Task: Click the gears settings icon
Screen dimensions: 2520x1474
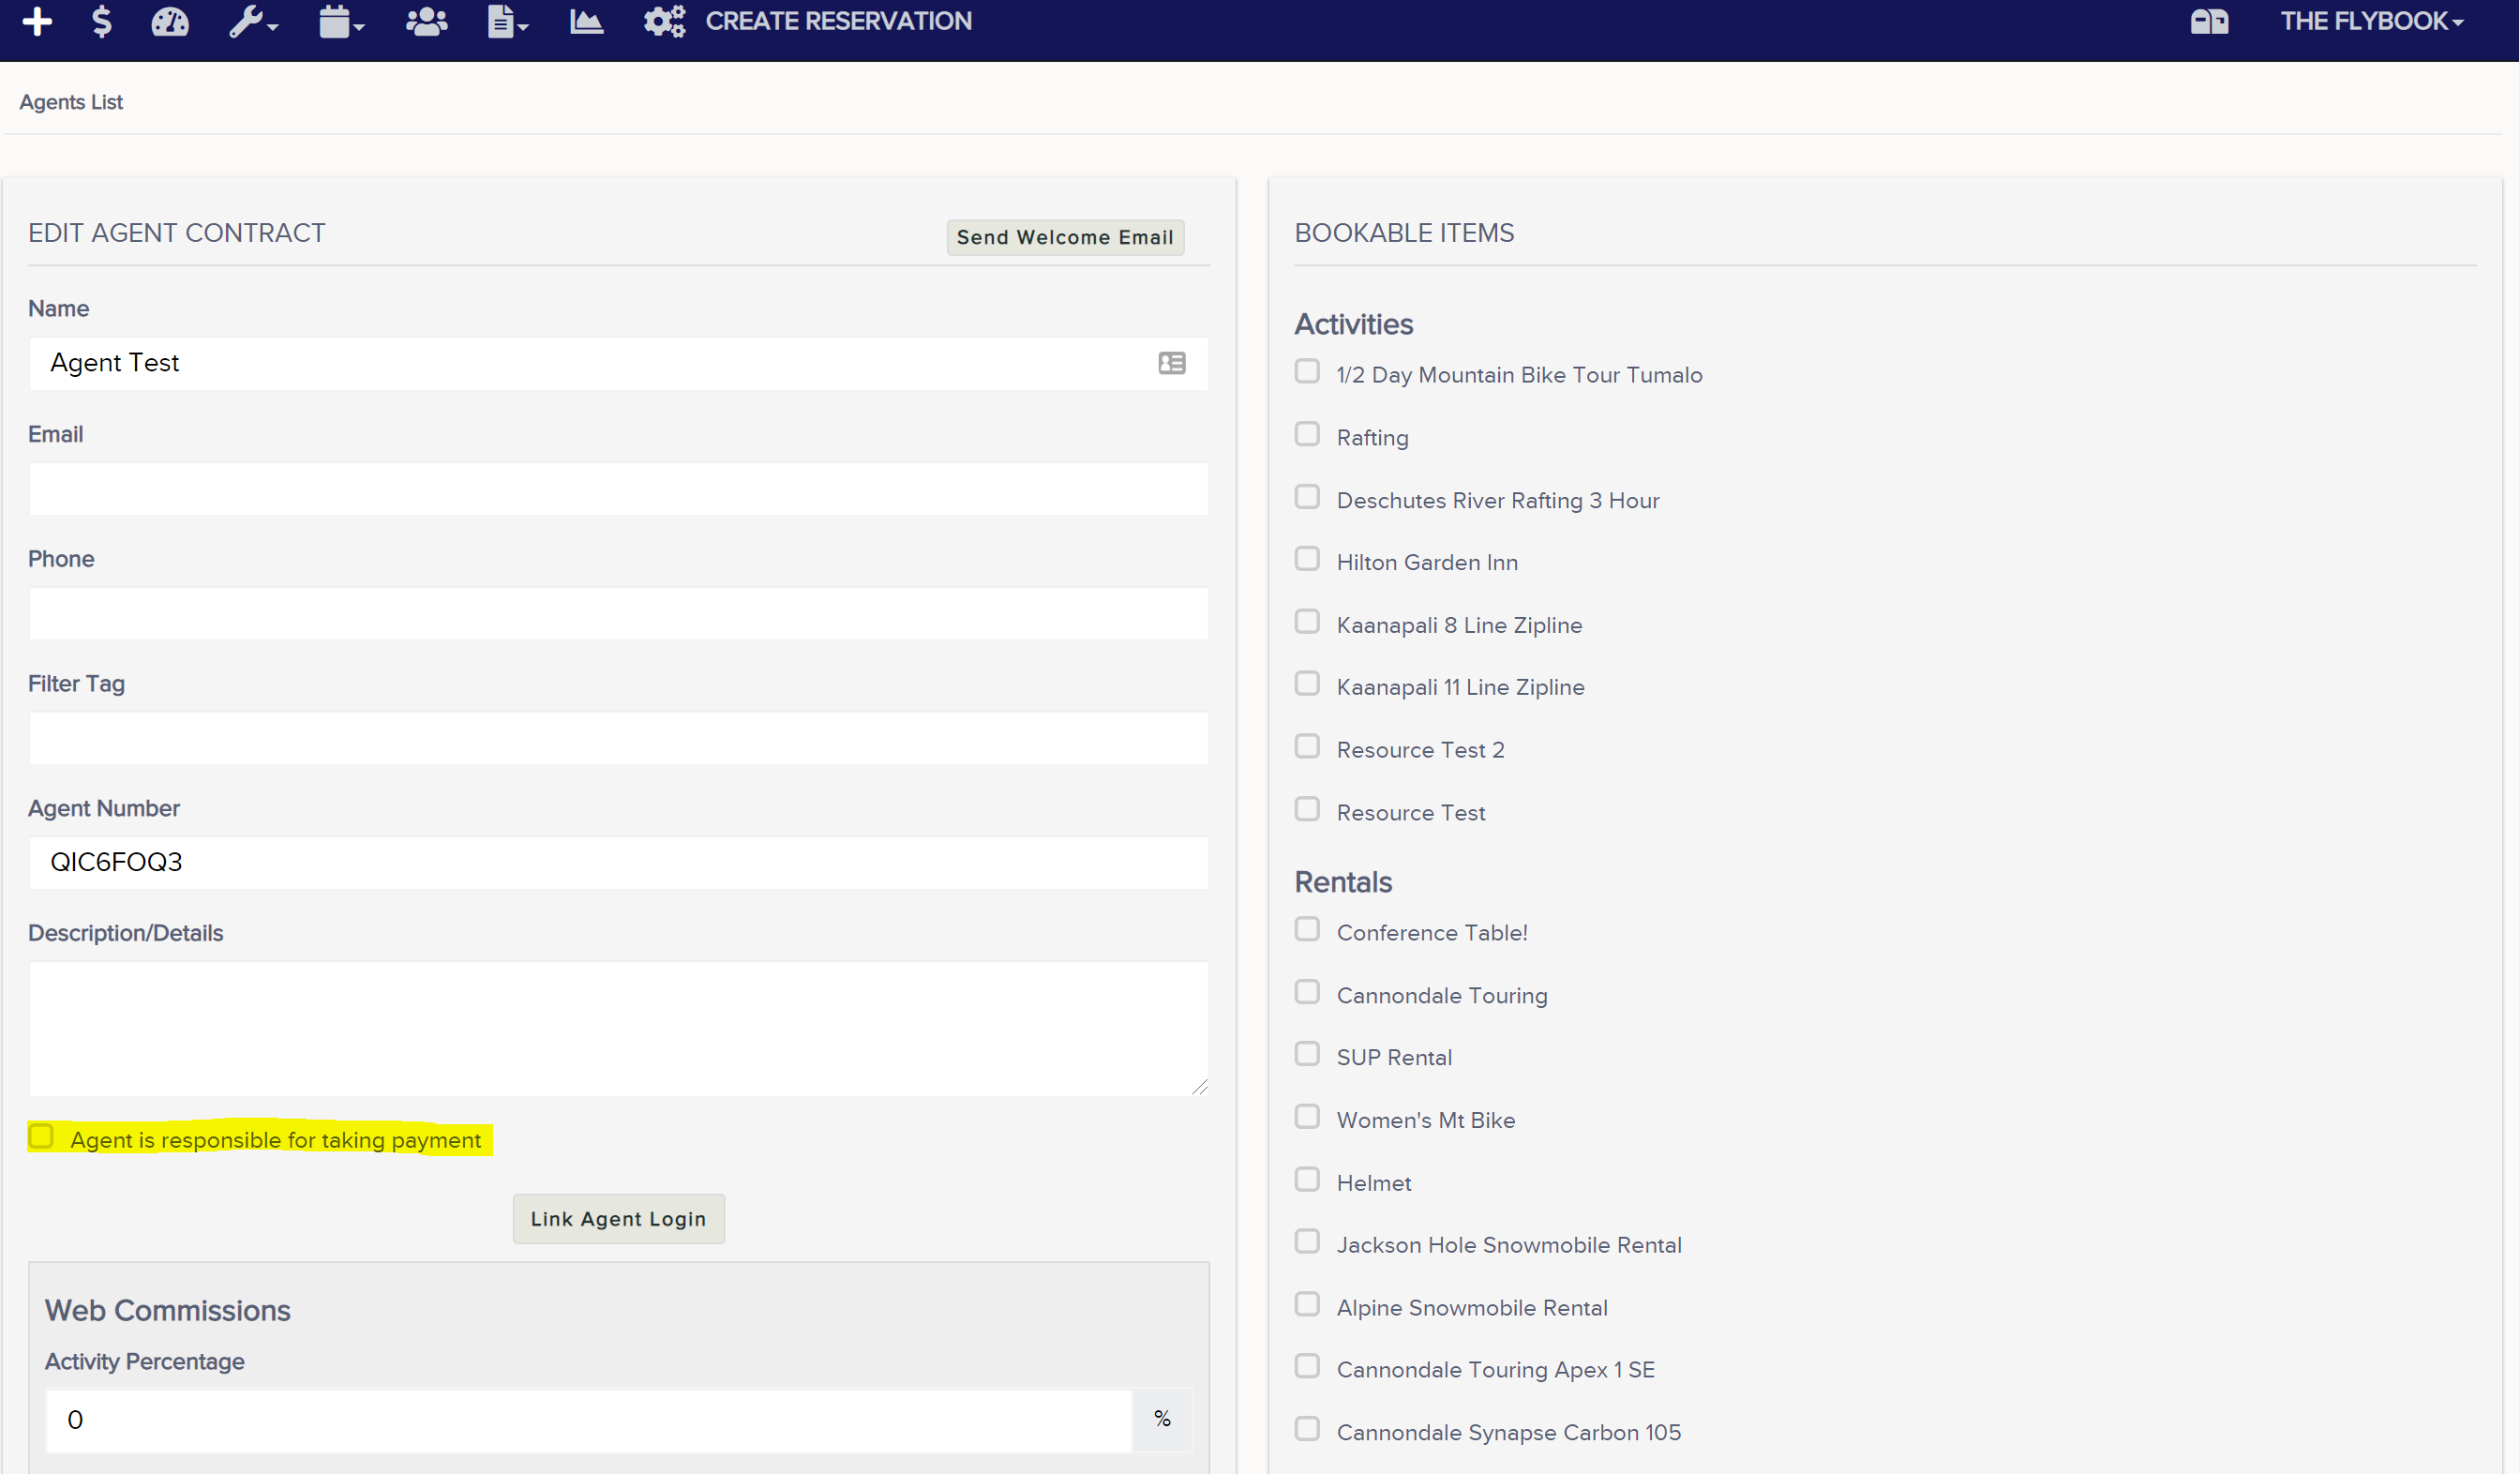Action: pos(664,21)
